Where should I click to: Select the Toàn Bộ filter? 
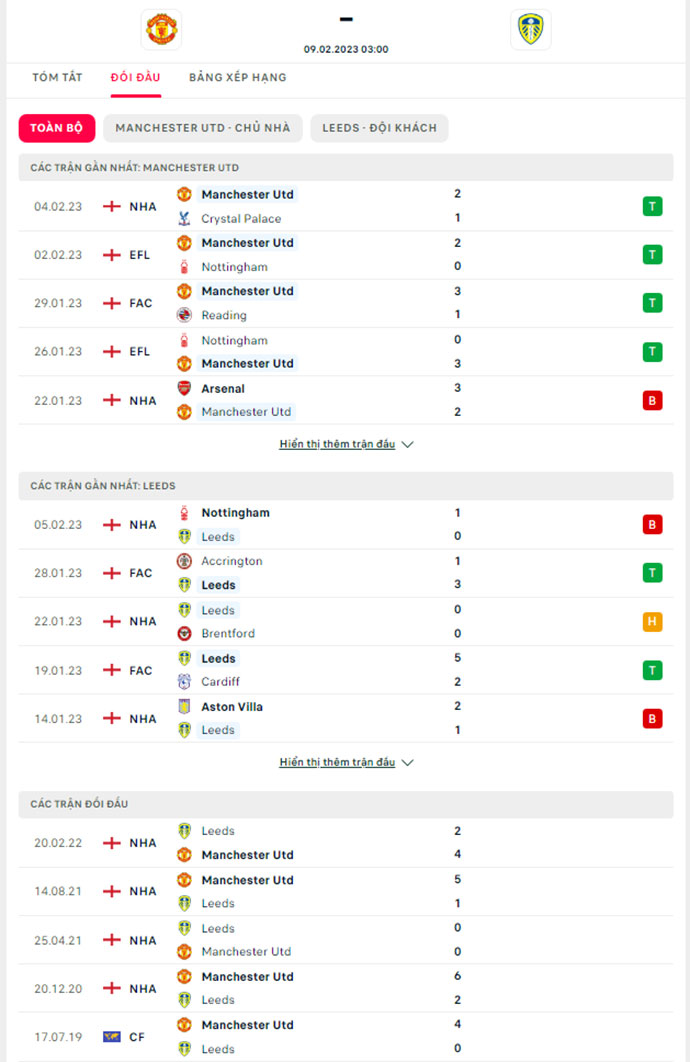[x=57, y=128]
